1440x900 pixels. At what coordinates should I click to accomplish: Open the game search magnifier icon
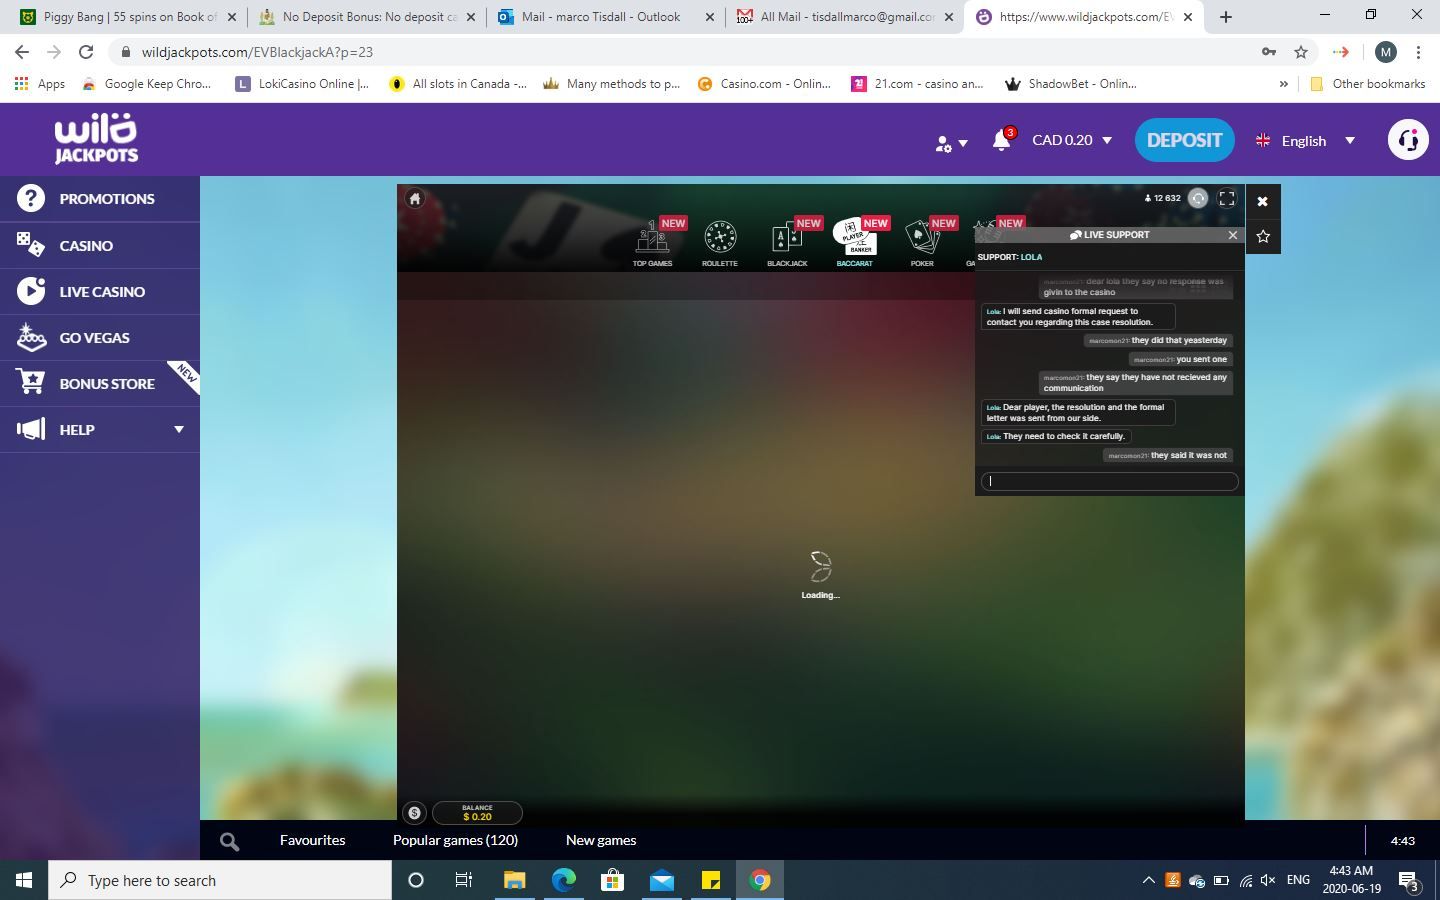(x=229, y=841)
